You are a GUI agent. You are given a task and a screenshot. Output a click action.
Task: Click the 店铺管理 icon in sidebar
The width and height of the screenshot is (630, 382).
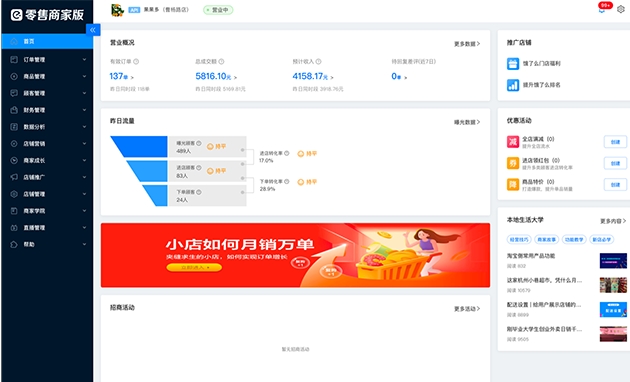(14, 194)
